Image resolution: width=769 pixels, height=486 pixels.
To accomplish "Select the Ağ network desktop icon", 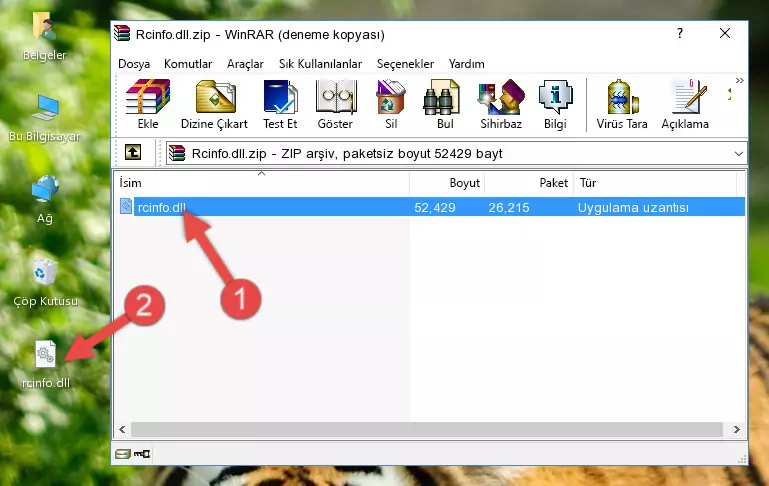I will click(x=45, y=200).
